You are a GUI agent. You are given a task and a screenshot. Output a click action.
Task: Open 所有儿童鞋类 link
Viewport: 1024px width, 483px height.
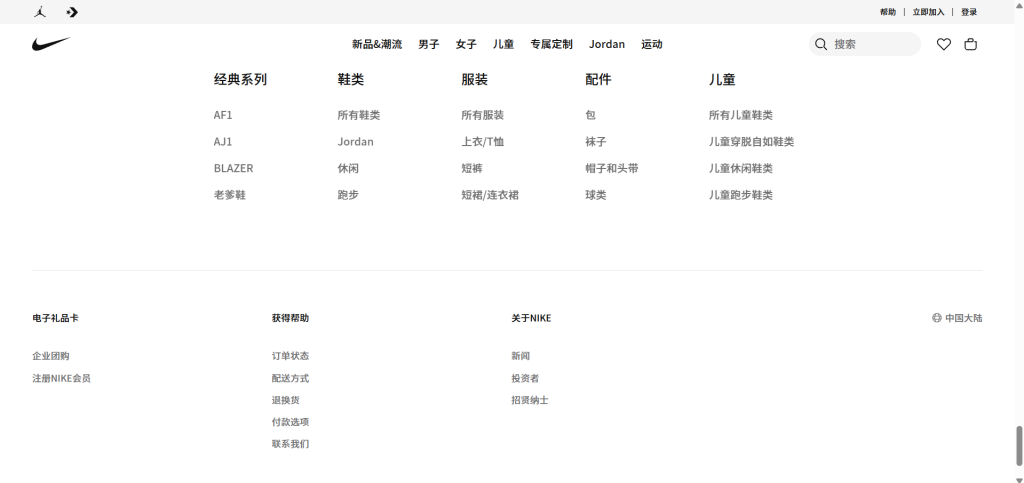741,115
